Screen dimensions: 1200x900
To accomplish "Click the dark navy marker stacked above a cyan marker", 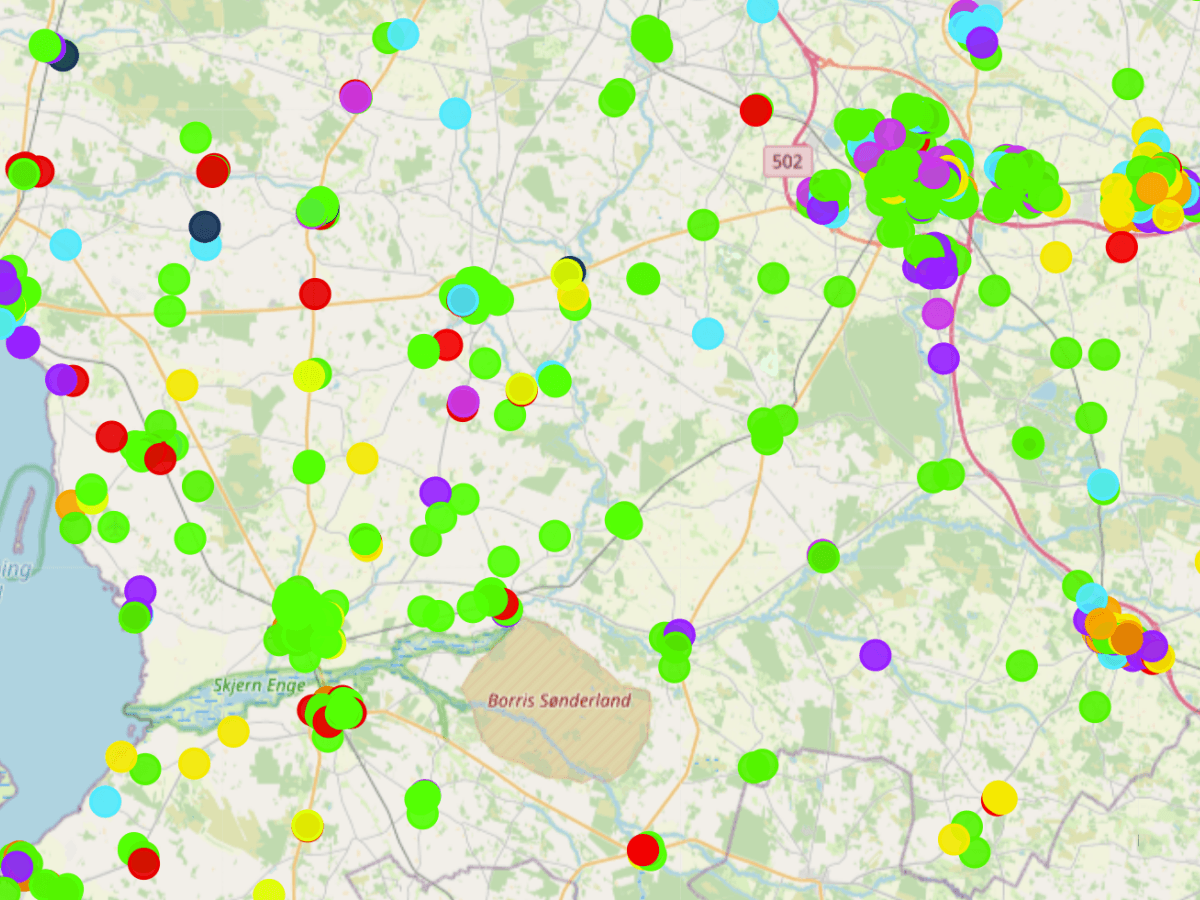I will 205,225.
